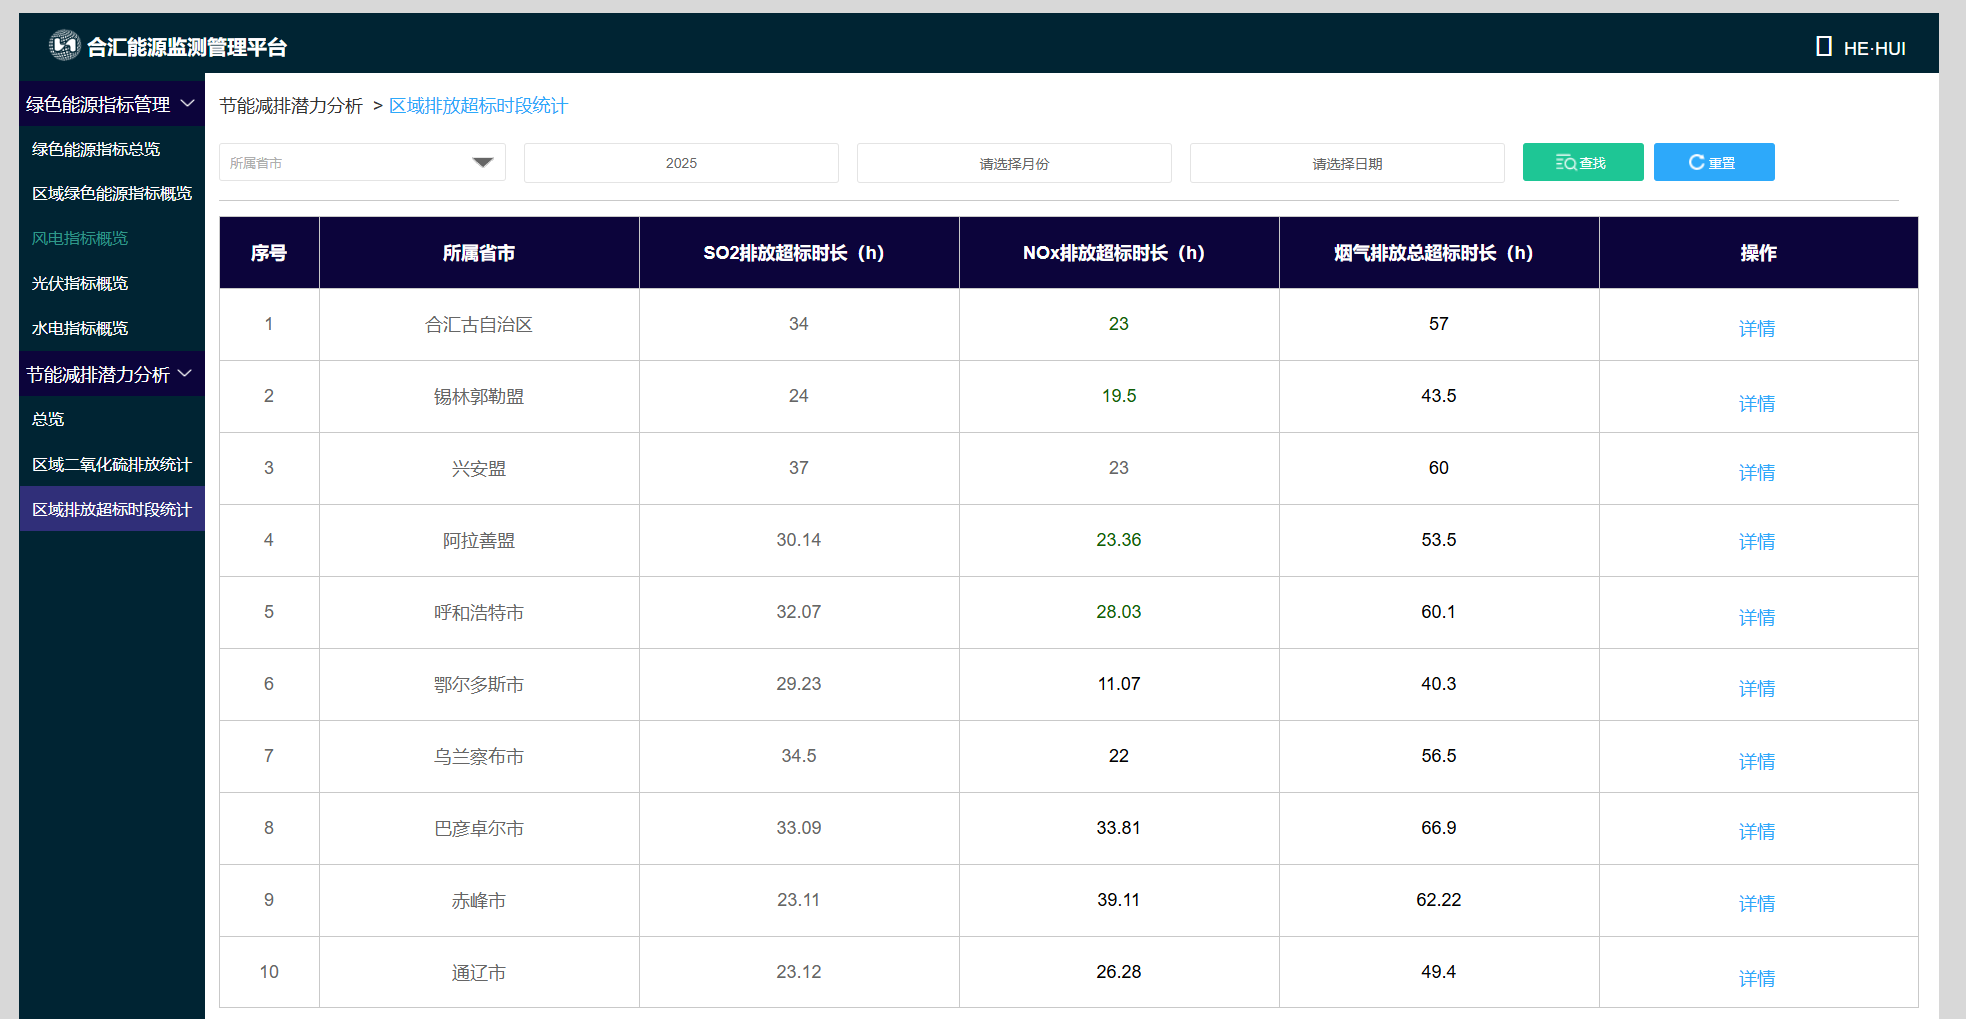Open the hydropower indicator overview page
1966x1019 pixels.
(x=80, y=328)
